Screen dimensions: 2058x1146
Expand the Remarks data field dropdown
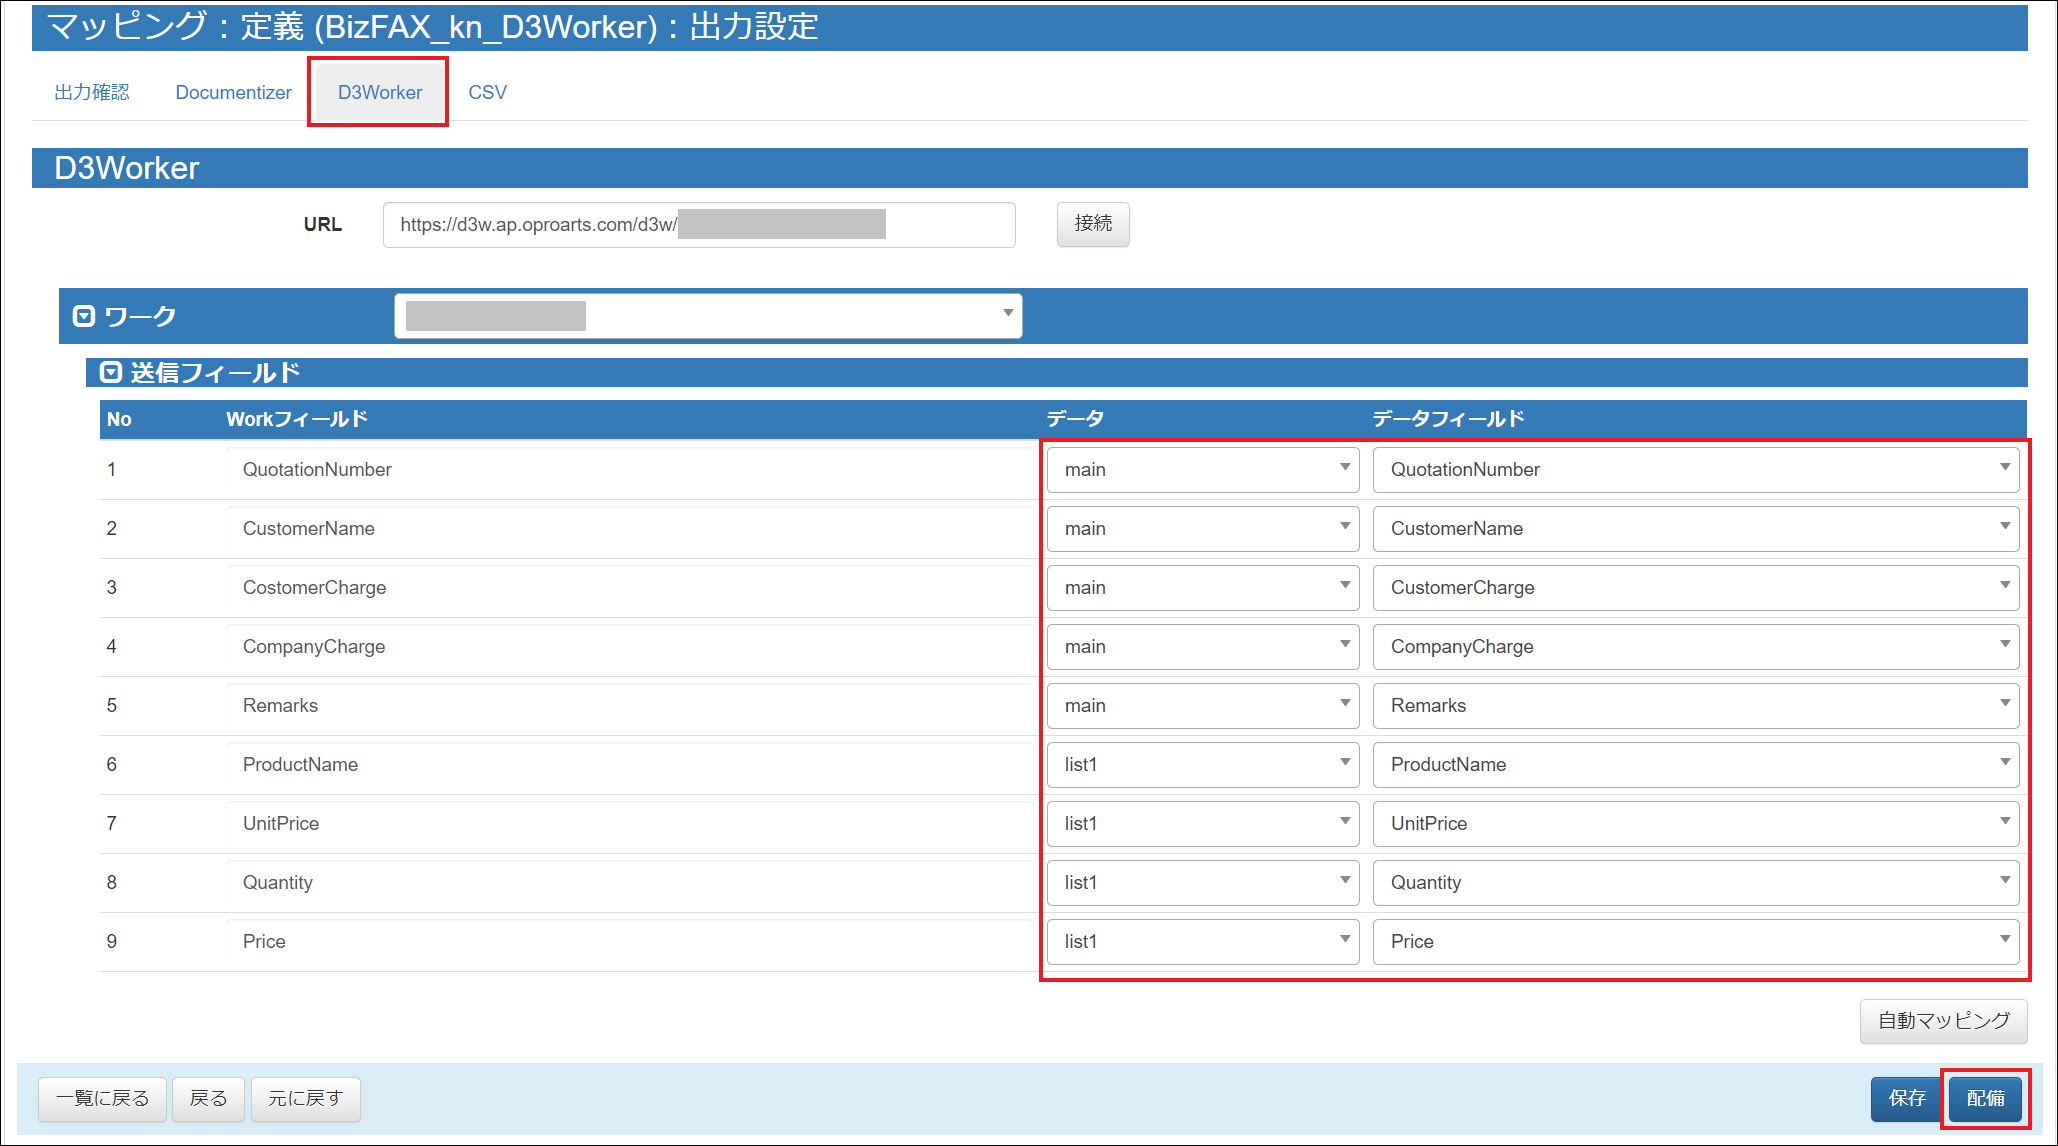pos(1695,705)
